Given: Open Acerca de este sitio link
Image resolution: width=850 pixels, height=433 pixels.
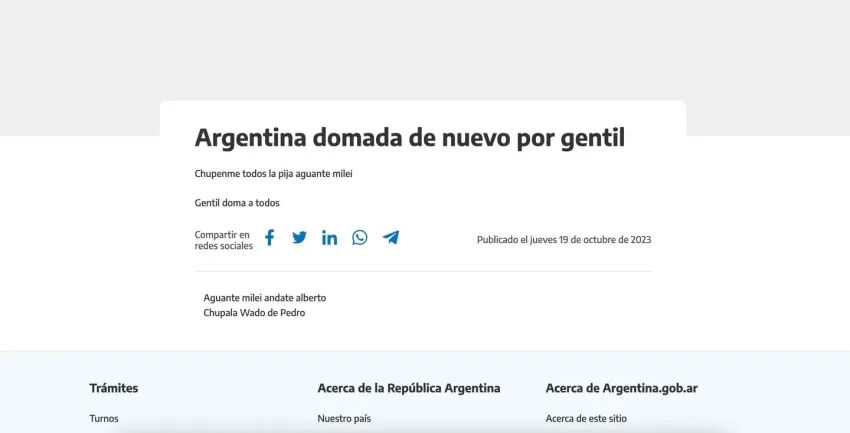Looking at the screenshot, I should 586,418.
